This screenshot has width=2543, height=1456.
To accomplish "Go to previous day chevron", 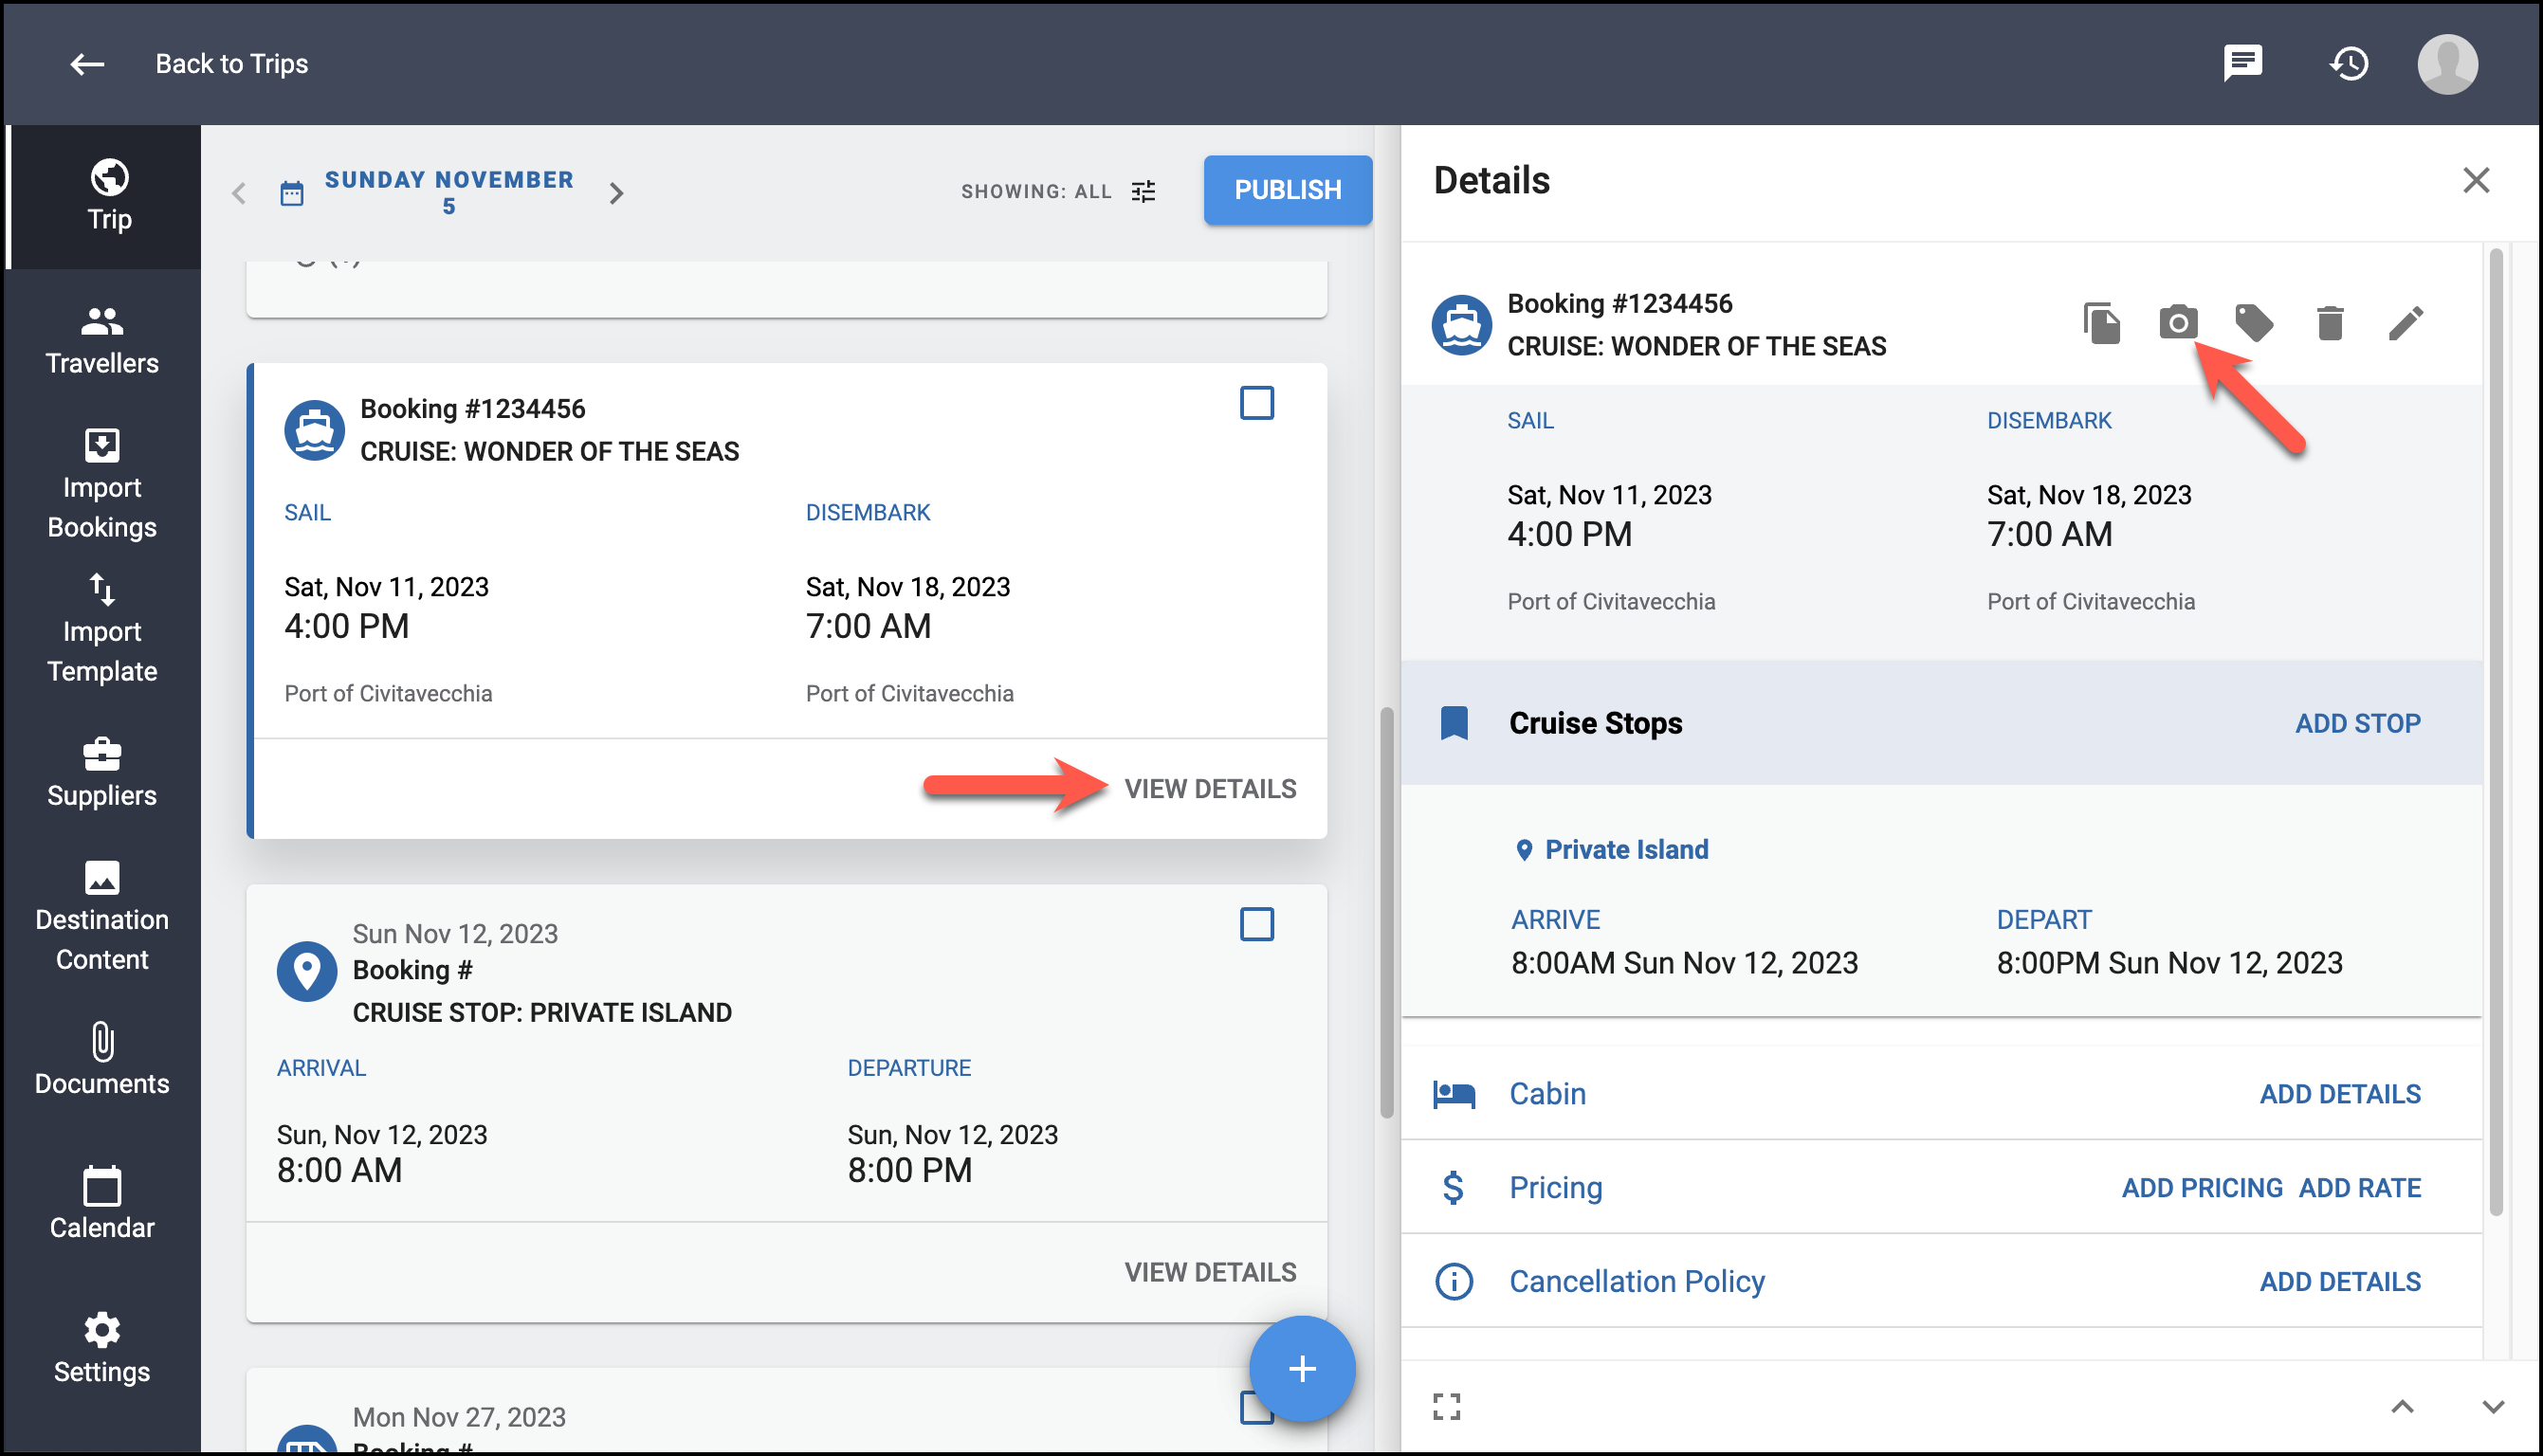I will 238,193.
